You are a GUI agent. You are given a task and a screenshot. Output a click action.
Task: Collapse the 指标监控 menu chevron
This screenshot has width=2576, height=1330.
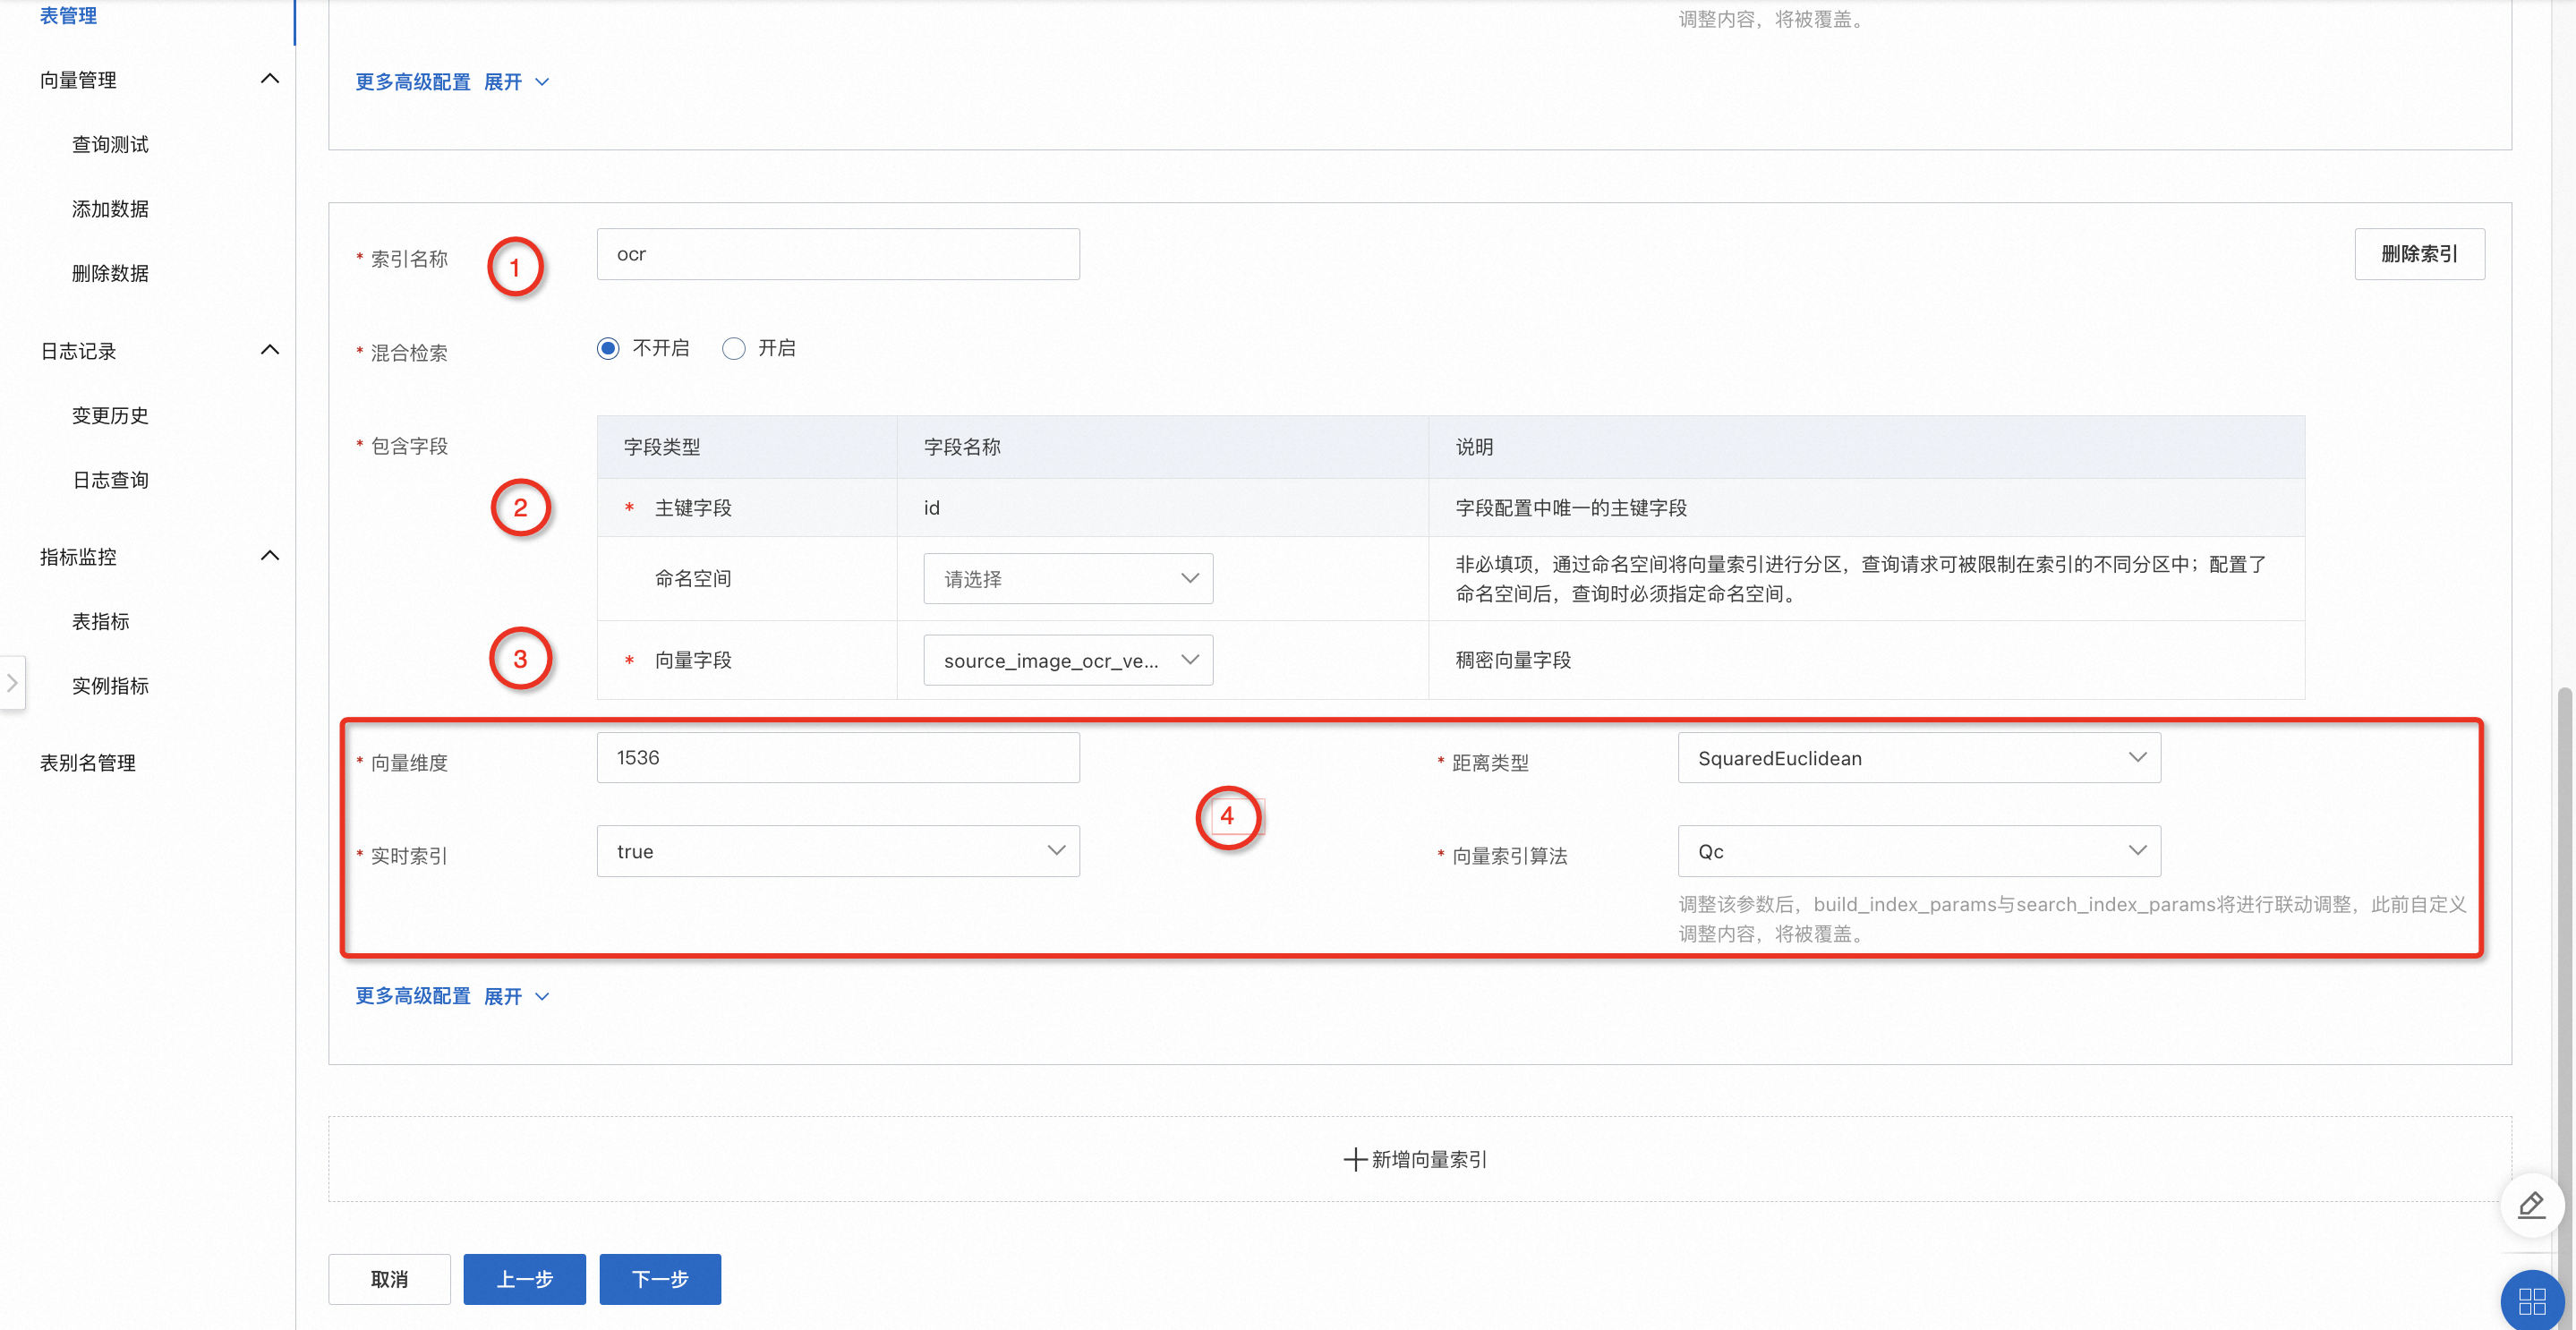tap(269, 556)
